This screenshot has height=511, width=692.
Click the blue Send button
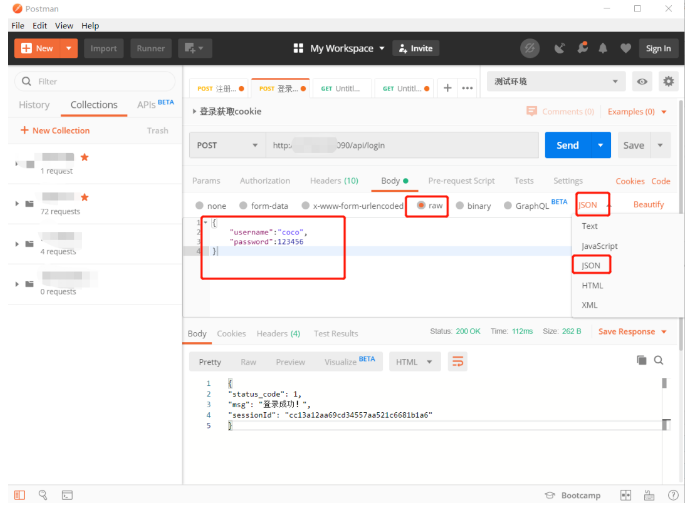tap(568, 145)
